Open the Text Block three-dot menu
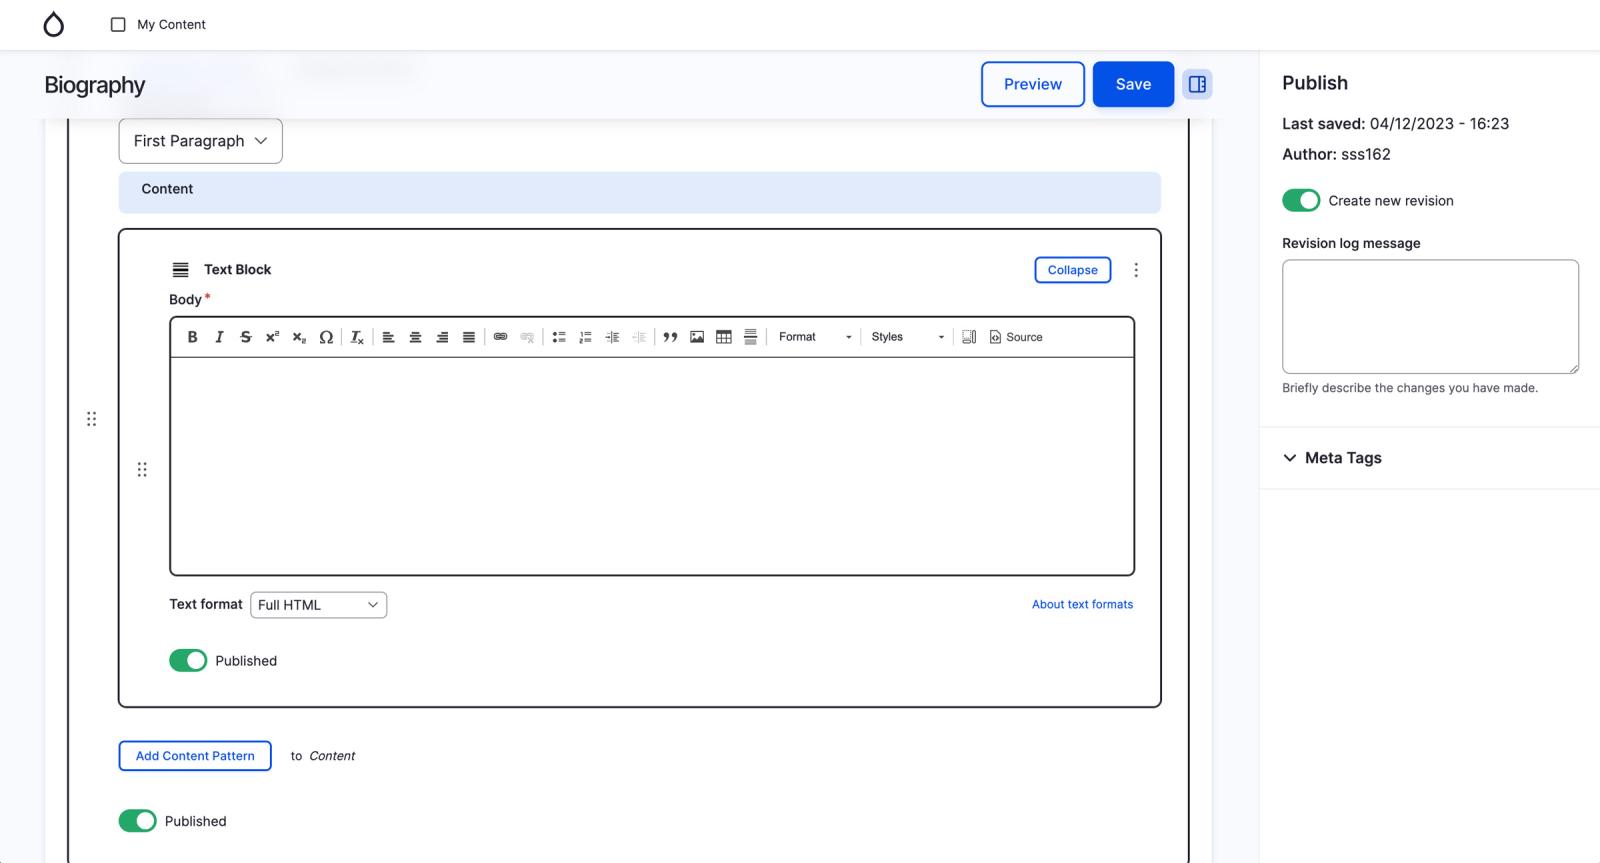The image size is (1600, 863). 1136,270
